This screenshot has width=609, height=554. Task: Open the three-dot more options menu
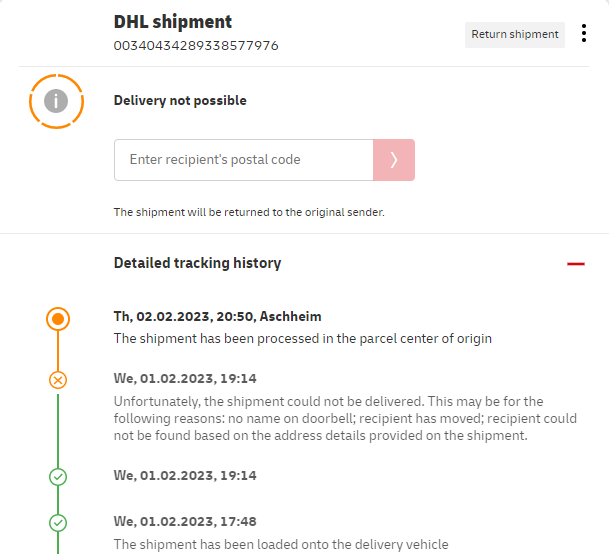point(584,34)
